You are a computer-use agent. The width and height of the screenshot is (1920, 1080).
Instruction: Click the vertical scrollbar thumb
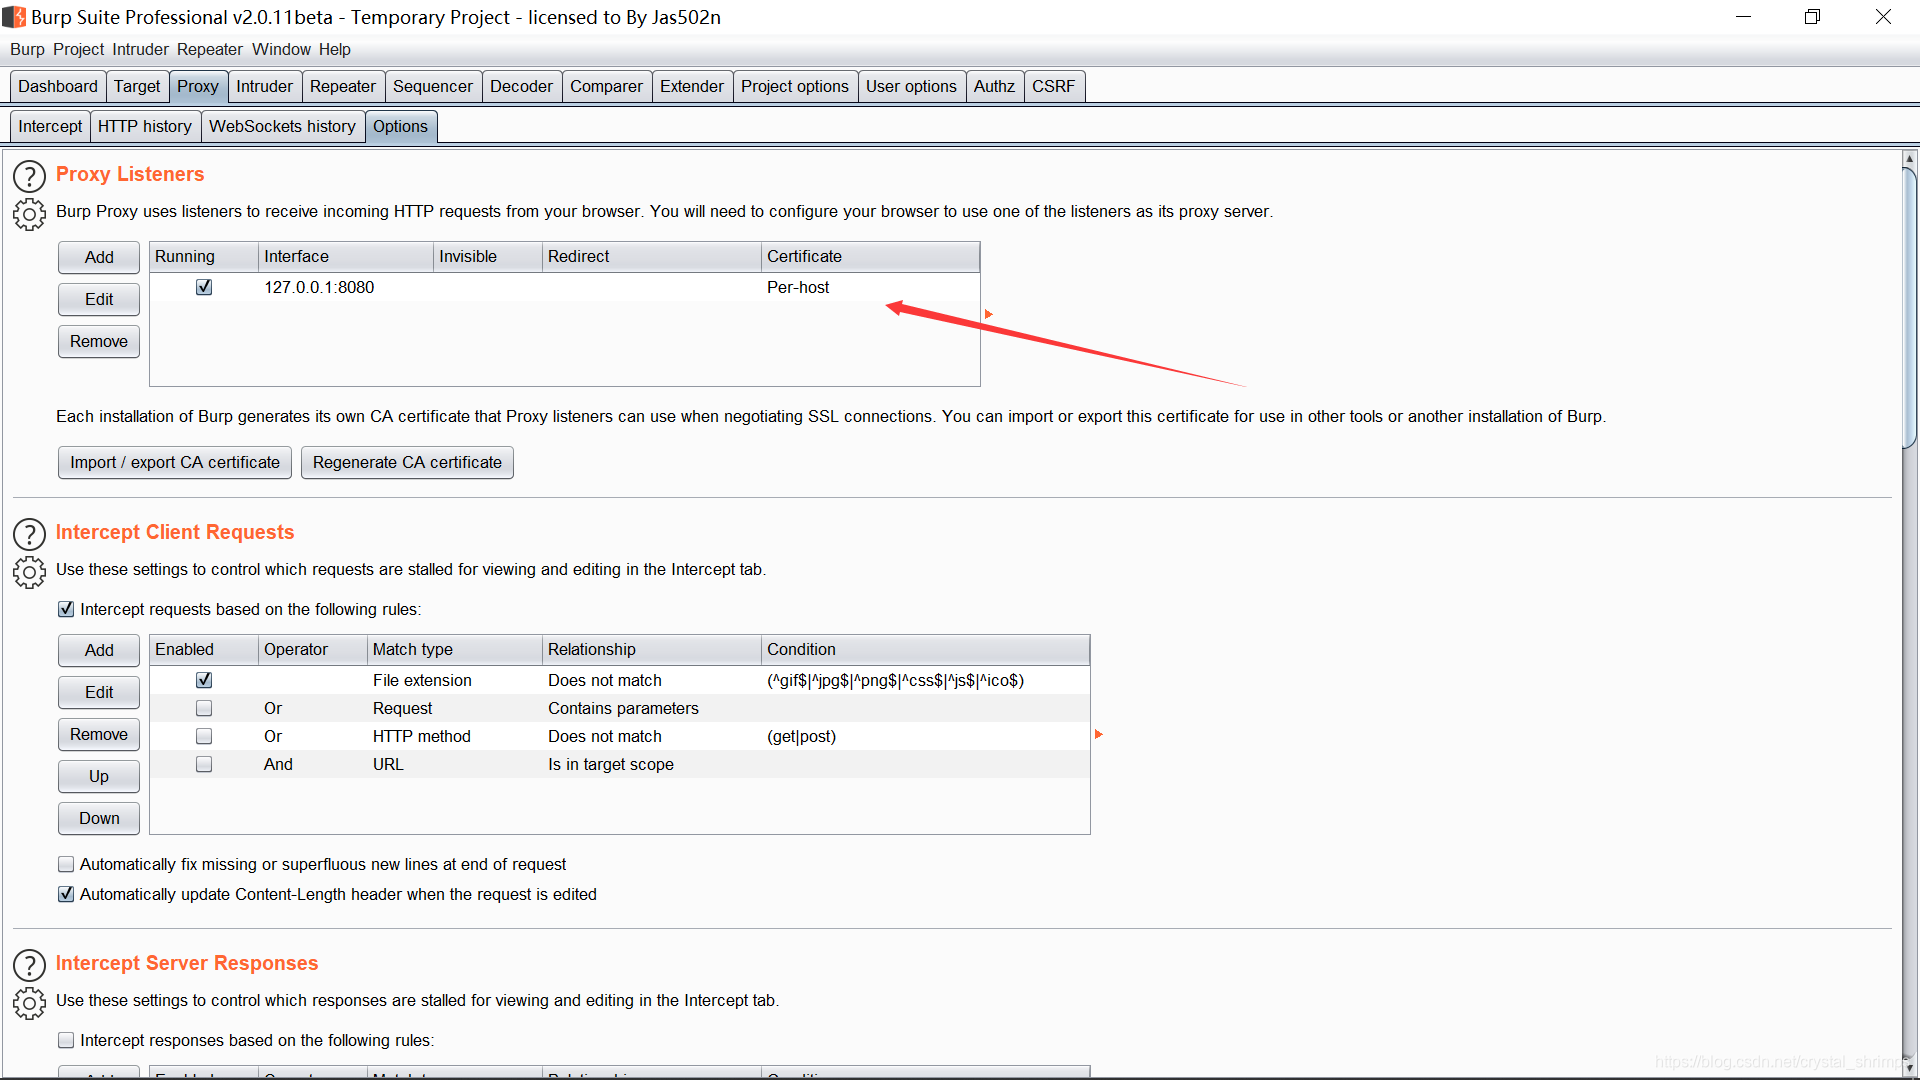pos(1909,308)
